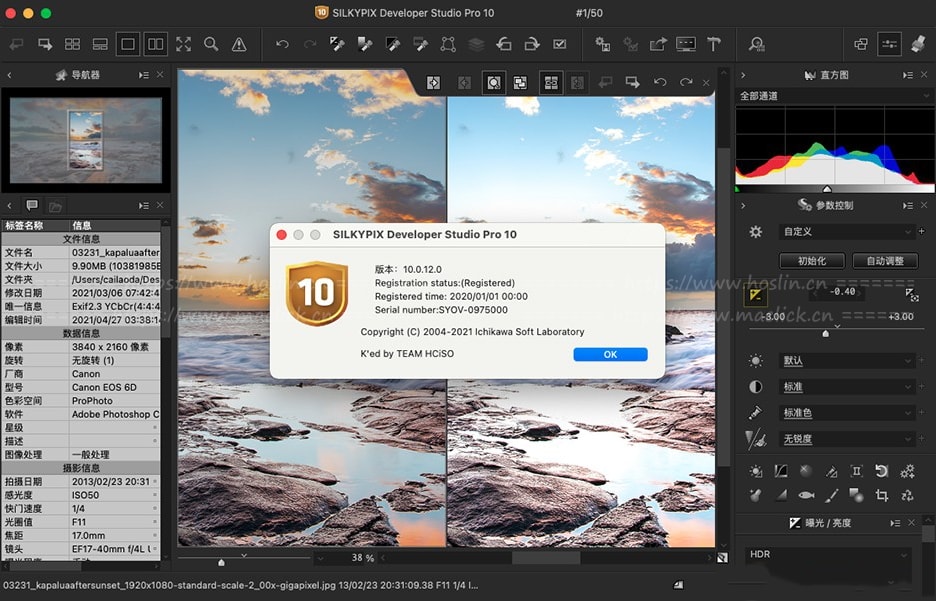Click the warning triangle icon in toolbar

239,44
